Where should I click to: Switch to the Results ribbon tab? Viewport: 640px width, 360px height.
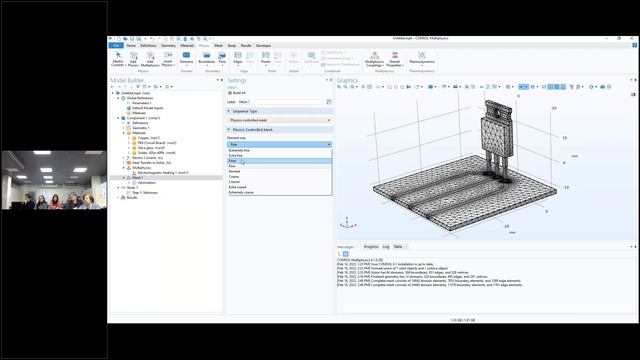pyautogui.click(x=246, y=45)
